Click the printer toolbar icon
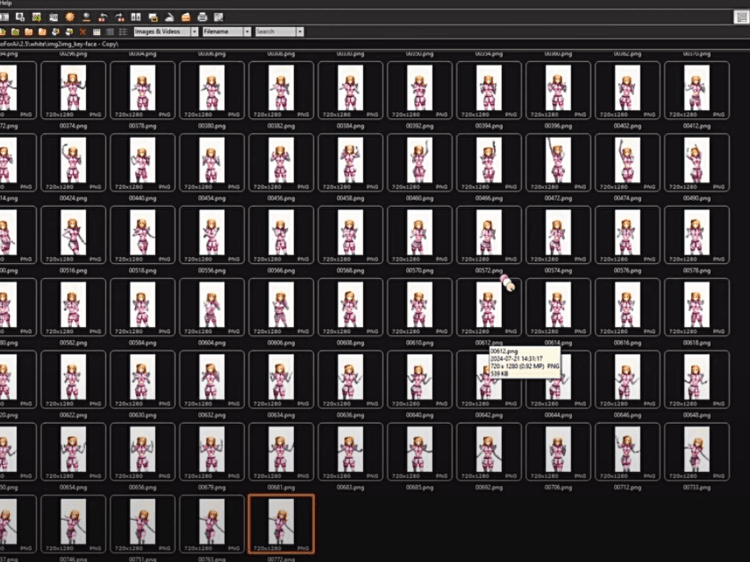Viewport: 750px width, 562px height. (x=202, y=17)
